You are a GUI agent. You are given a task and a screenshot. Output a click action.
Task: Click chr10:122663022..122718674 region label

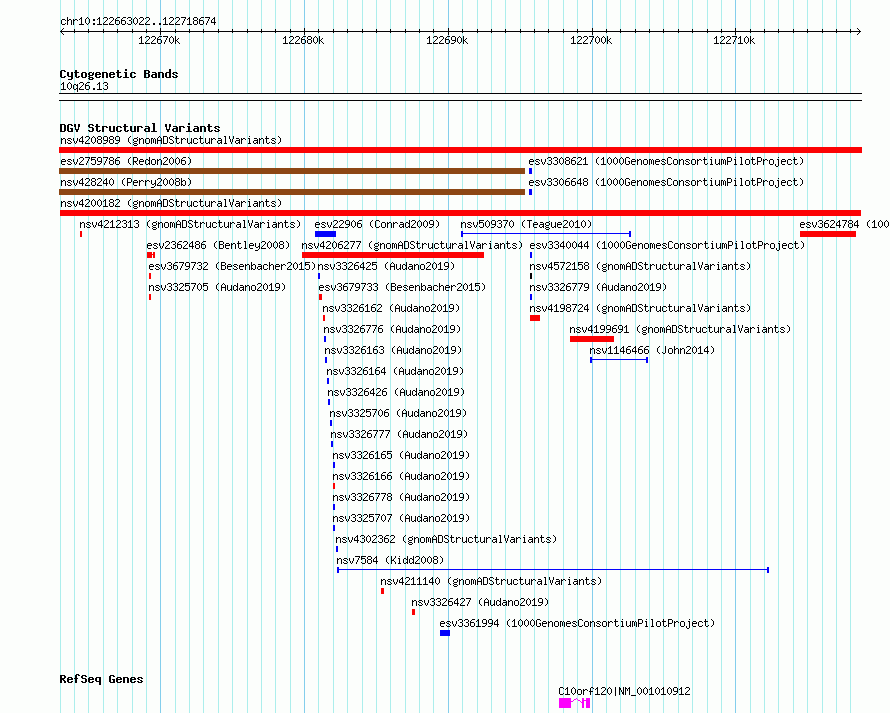click(x=138, y=22)
